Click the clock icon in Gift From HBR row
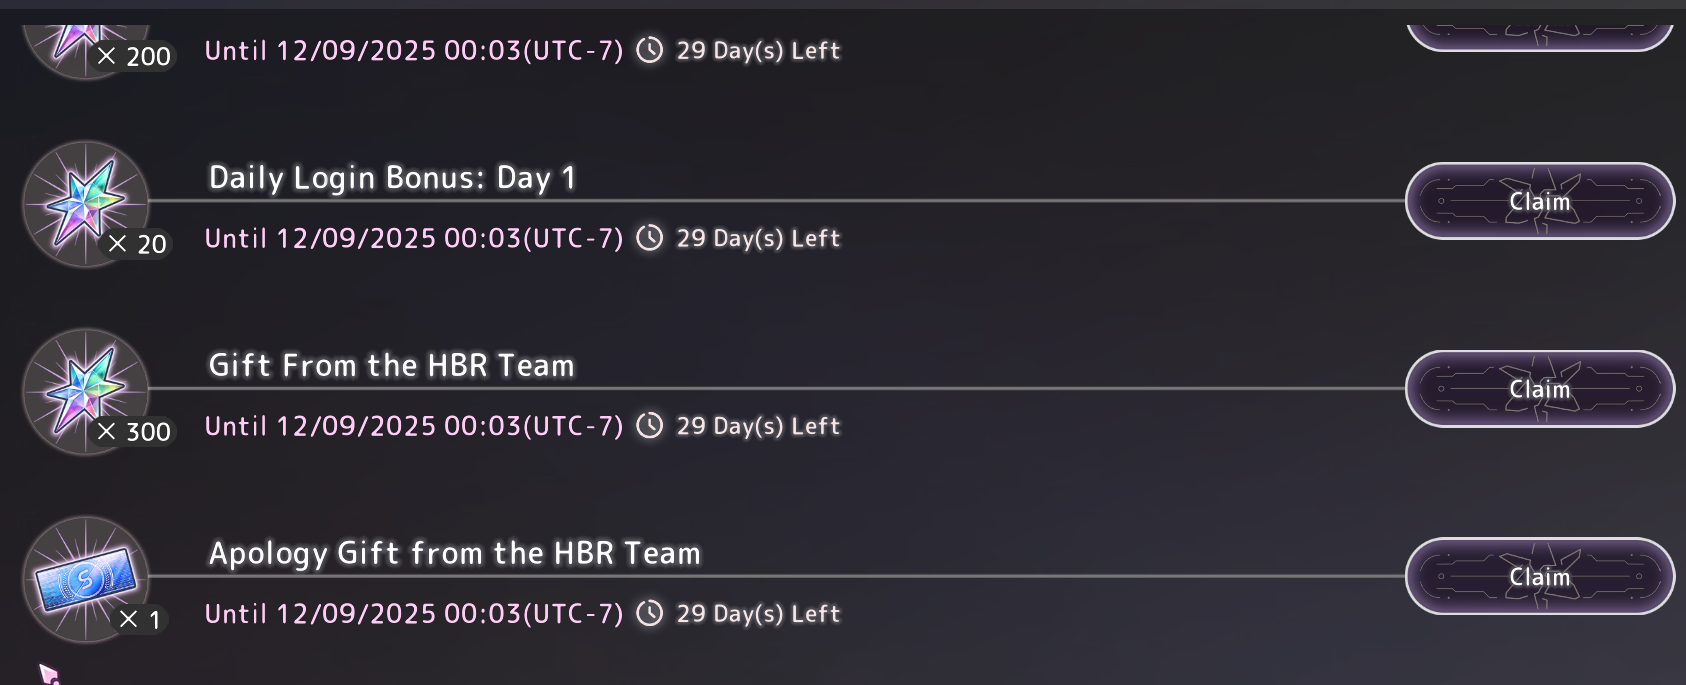 tap(650, 426)
